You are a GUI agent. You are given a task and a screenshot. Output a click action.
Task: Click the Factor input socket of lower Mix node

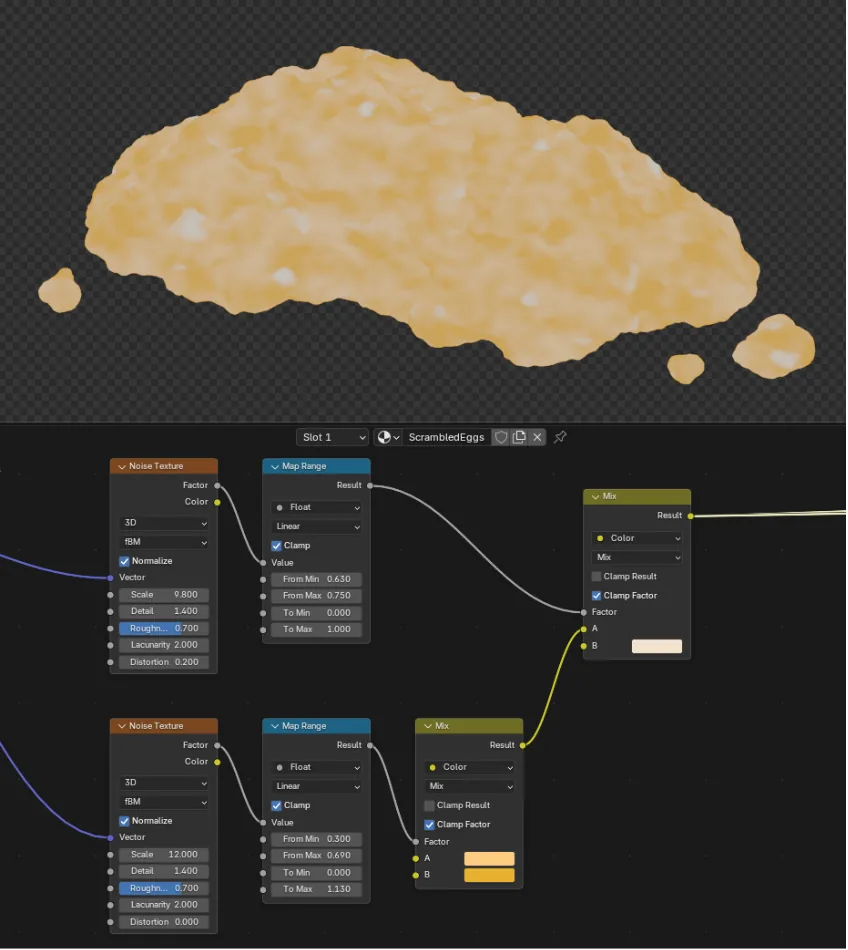[x=416, y=842]
